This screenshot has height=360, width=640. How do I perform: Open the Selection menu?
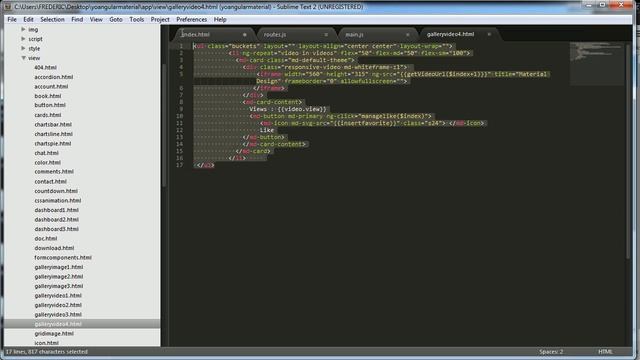(x=52, y=19)
